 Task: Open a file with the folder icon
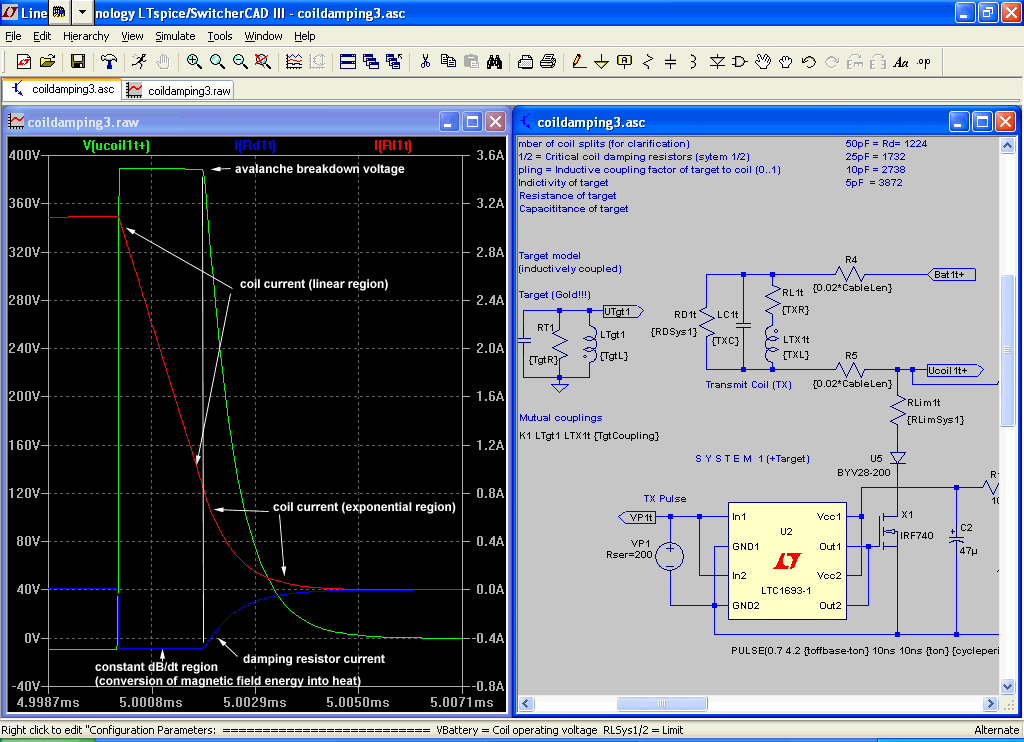47,61
